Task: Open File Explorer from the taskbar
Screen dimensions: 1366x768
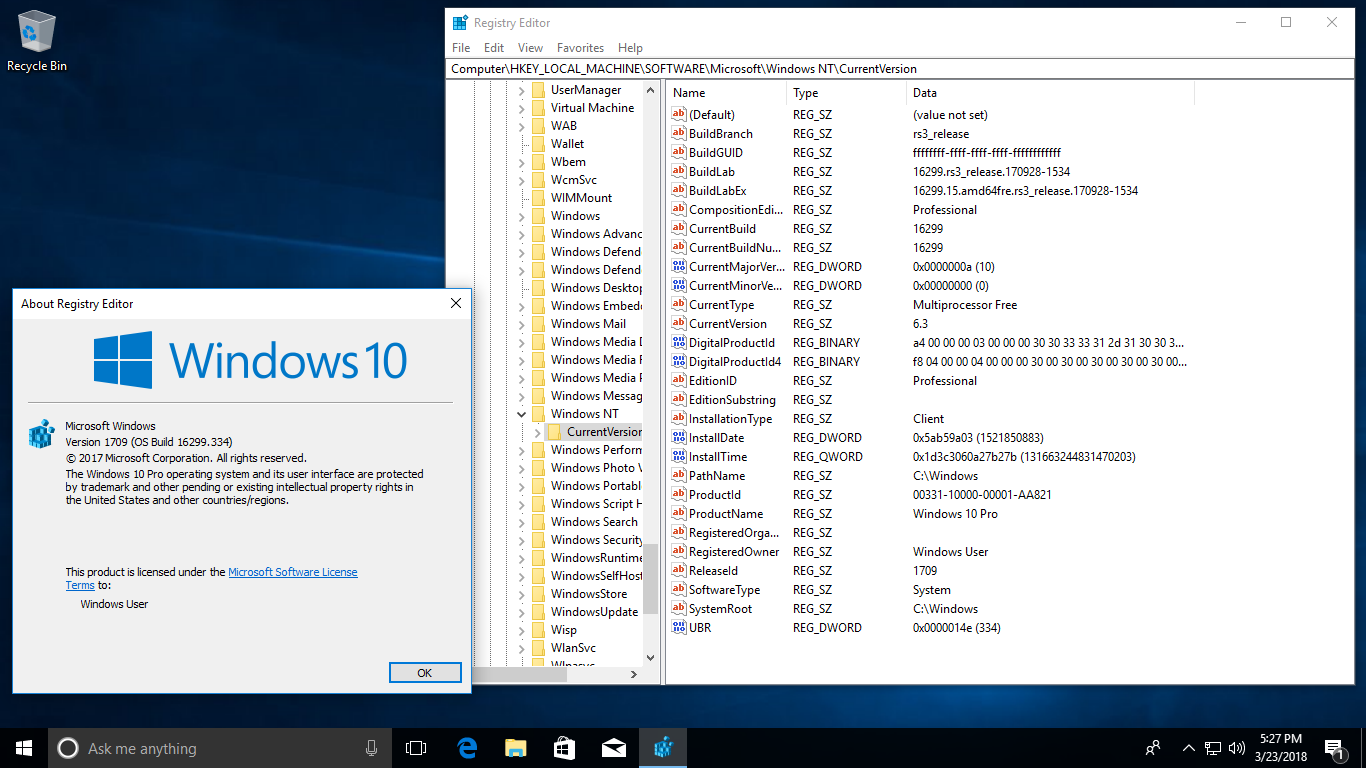Action: click(516, 748)
